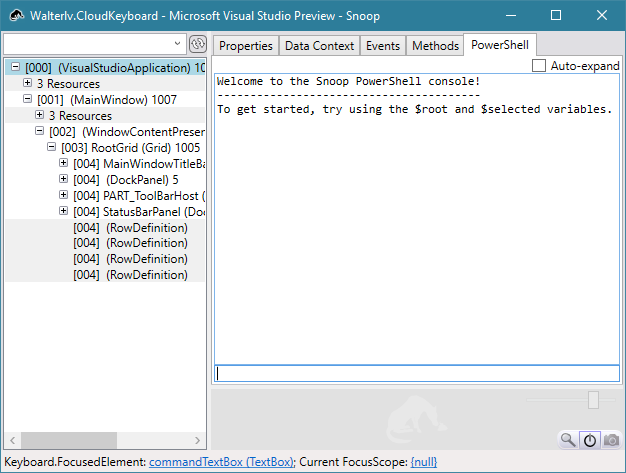
Task: Expand the [004] StatusBarPanel node
Action: click(x=63, y=210)
